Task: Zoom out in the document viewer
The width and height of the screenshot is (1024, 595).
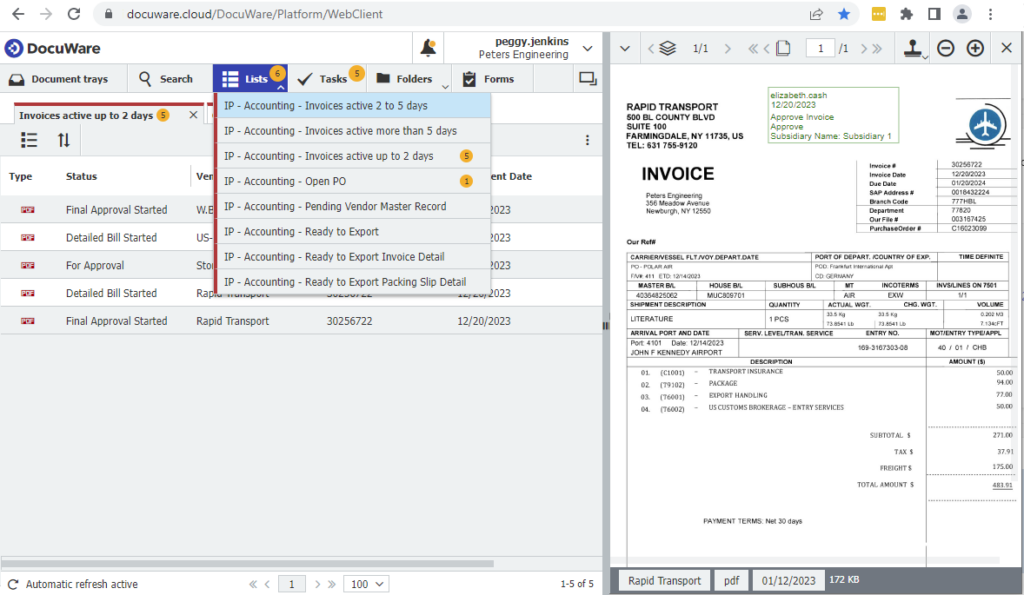Action: (946, 48)
